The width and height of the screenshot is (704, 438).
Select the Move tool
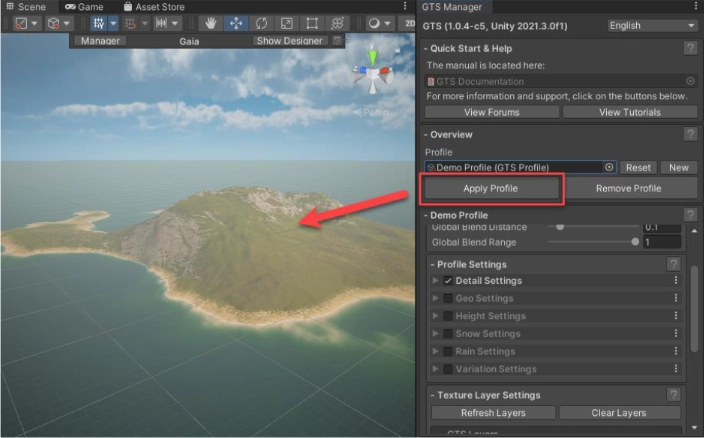coord(236,23)
